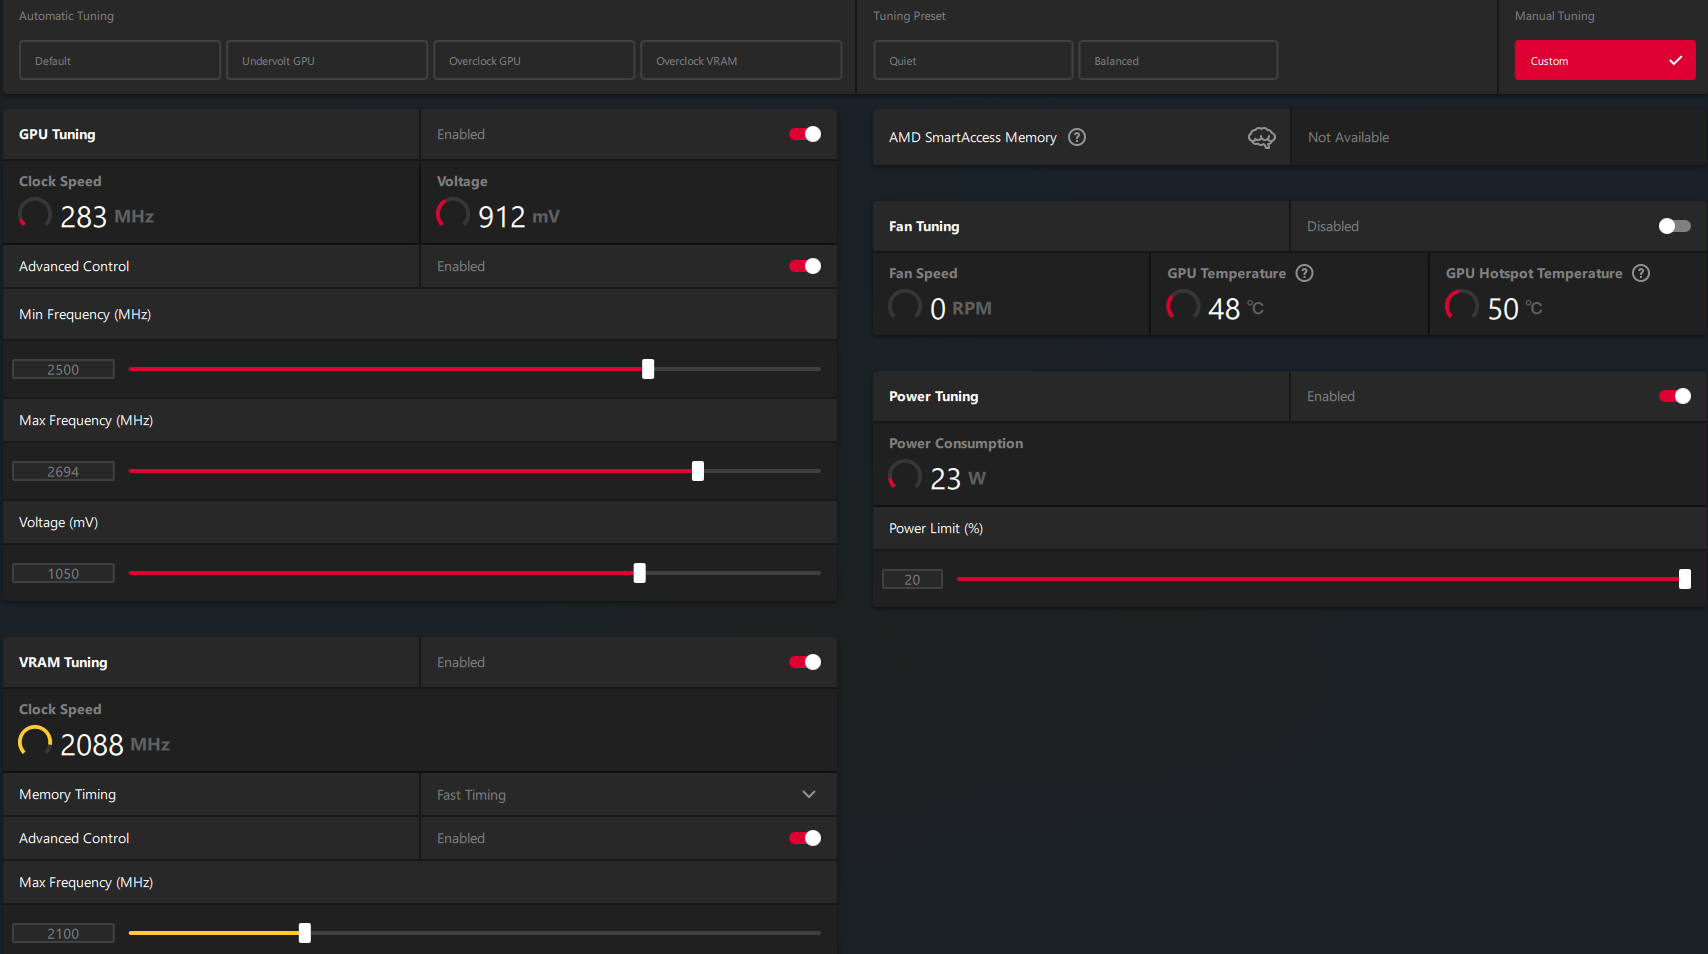Enable the Fan Tuning toggle

tap(1675, 226)
